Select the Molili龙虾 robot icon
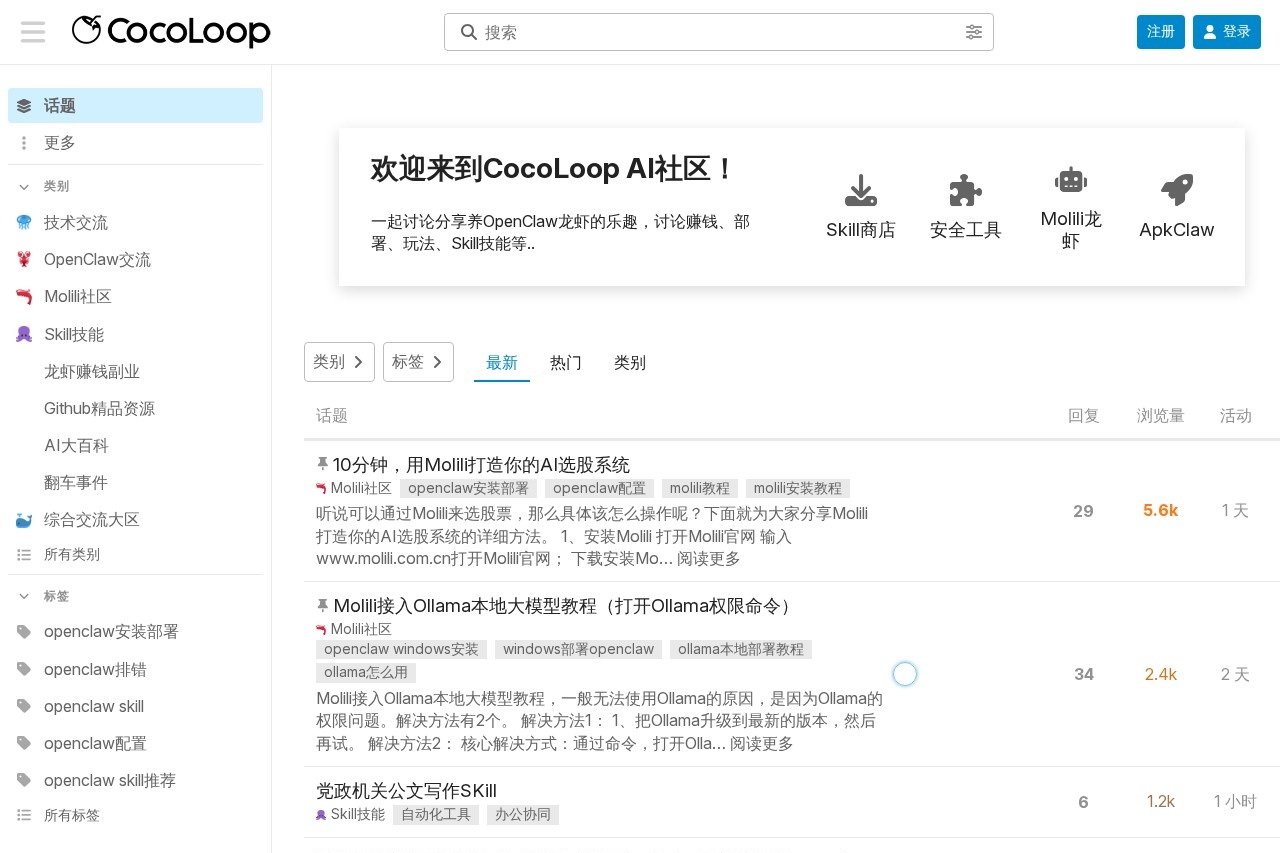 click(1070, 180)
